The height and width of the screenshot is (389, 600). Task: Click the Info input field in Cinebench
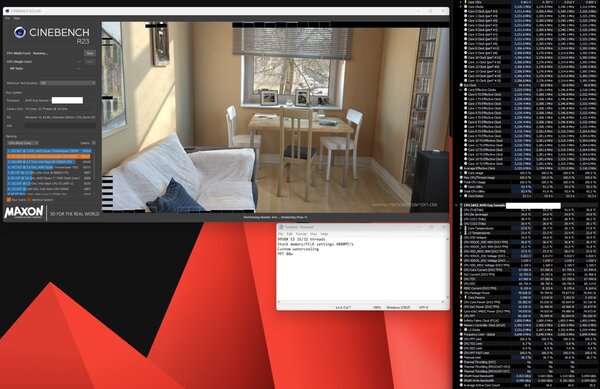pos(60,125)
